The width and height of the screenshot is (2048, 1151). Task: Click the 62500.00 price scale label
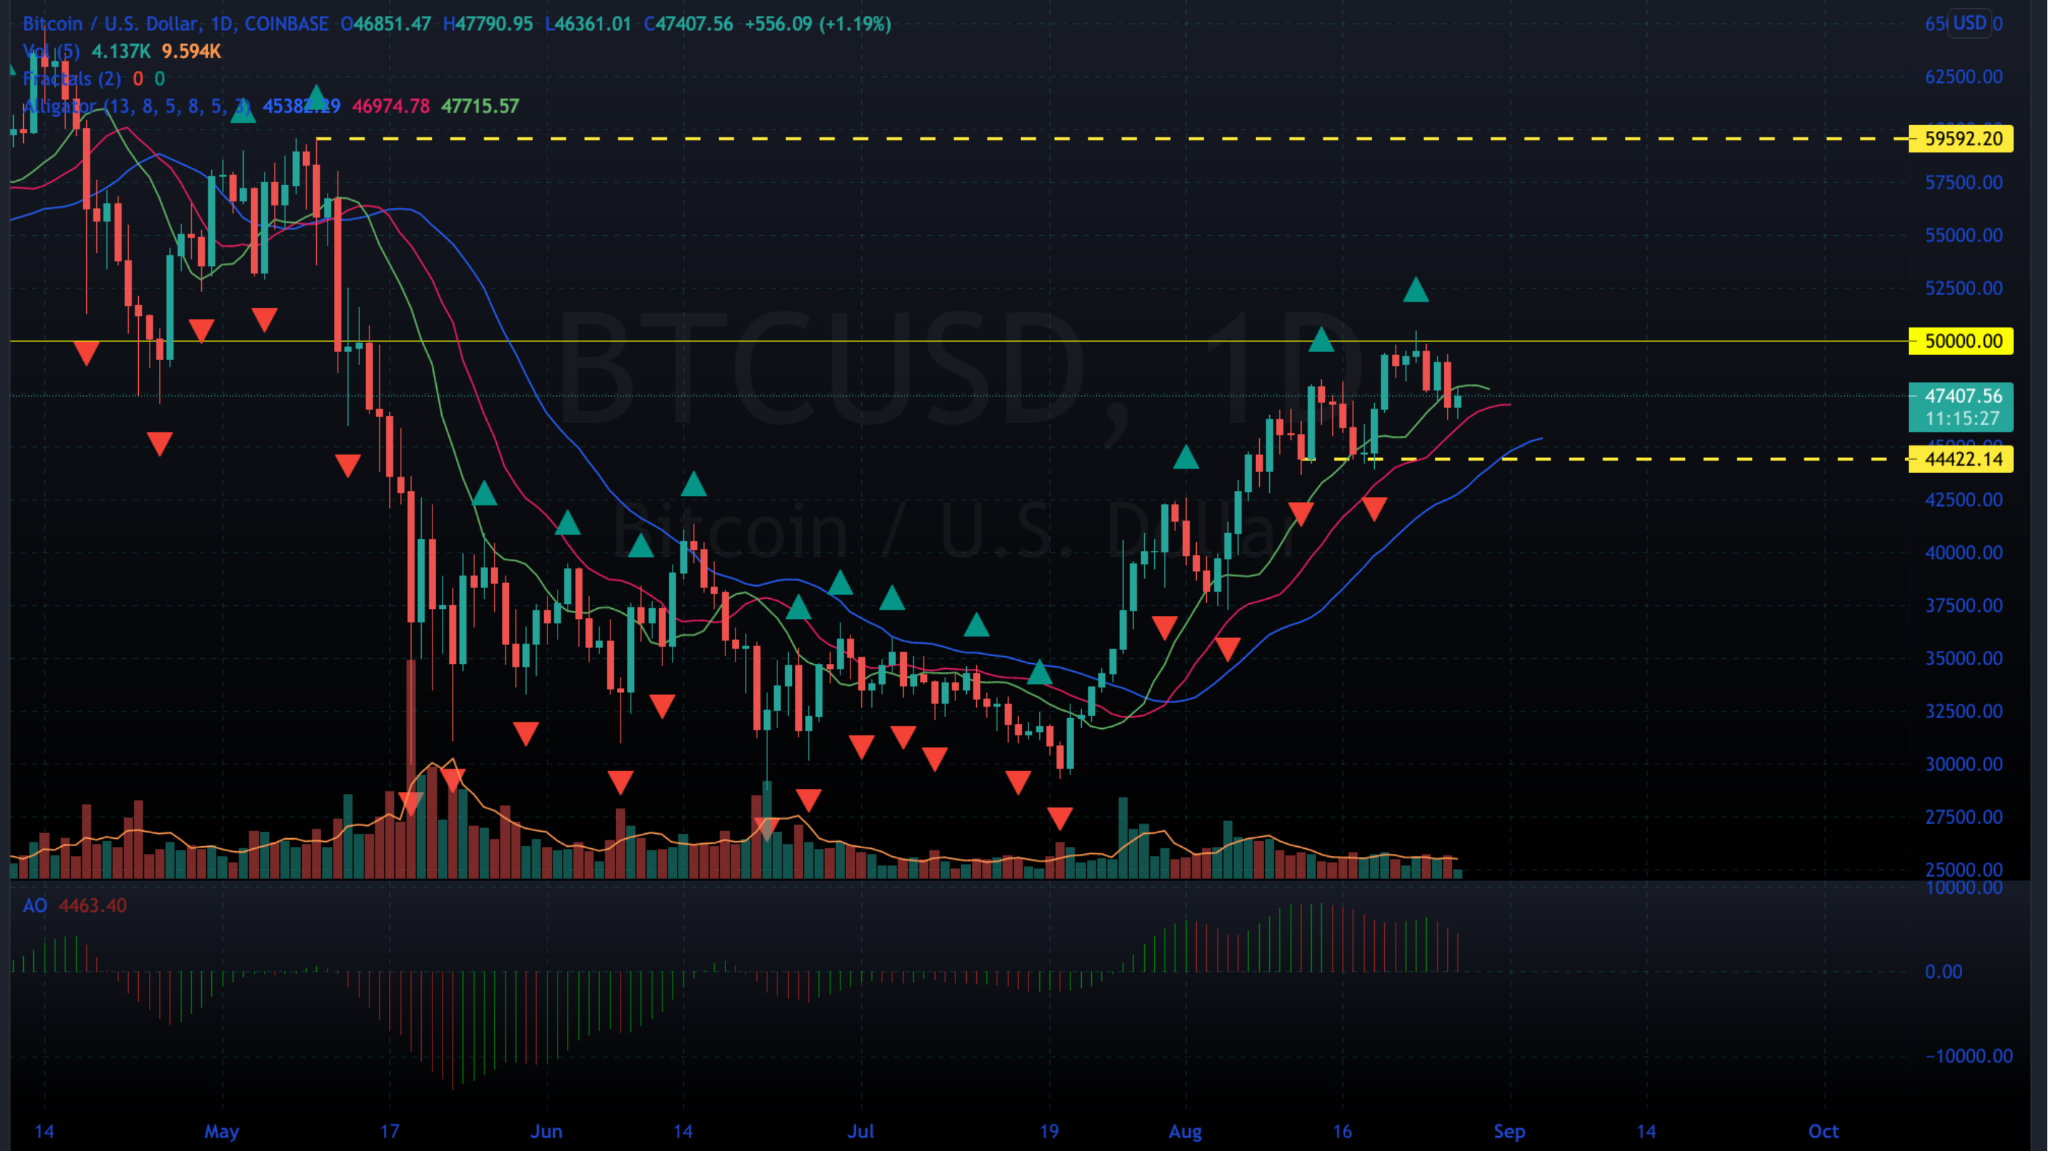pyautogui.click(x=1963, y=77)
